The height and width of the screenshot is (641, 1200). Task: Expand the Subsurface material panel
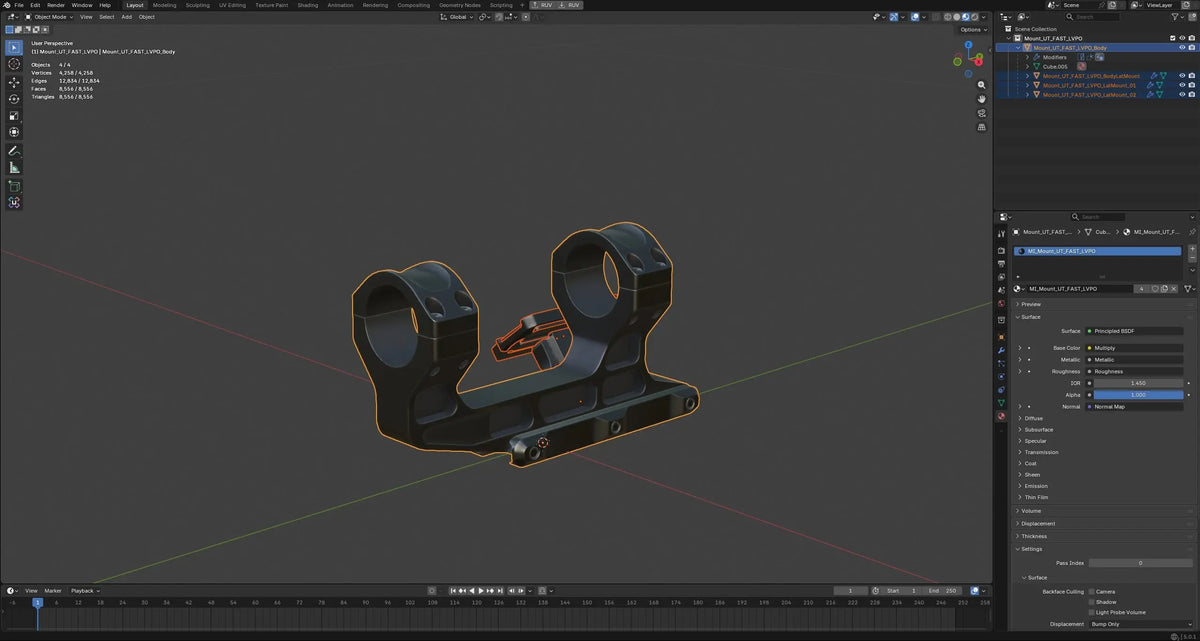tap(1039, 430)
